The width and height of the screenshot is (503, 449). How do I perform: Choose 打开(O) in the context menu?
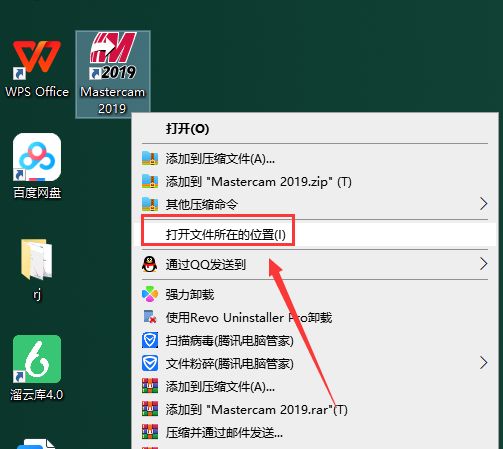tap(315, 129)
